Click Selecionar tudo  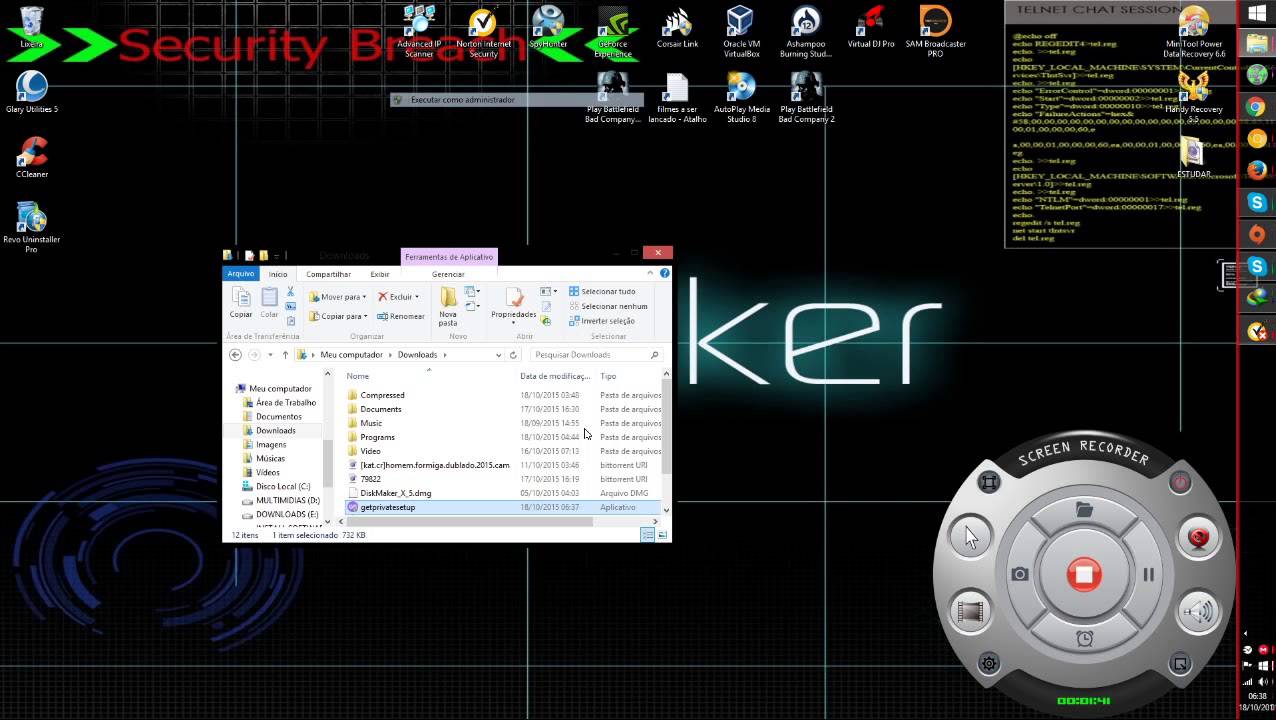coord(603,291)
